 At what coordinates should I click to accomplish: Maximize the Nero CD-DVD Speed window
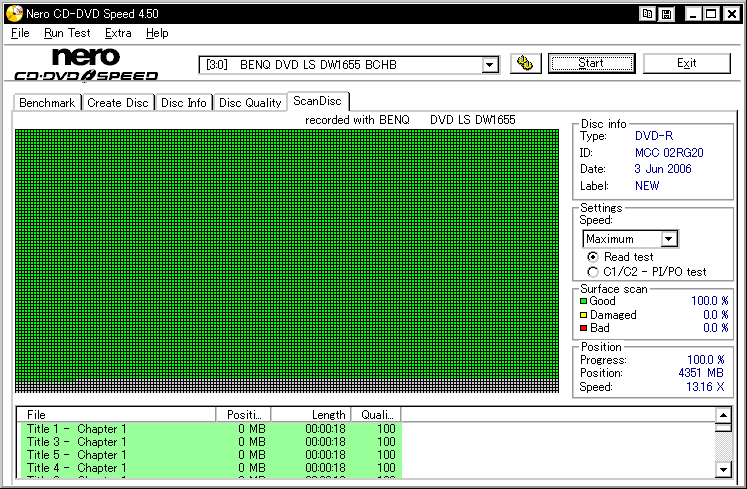(711, 14)
